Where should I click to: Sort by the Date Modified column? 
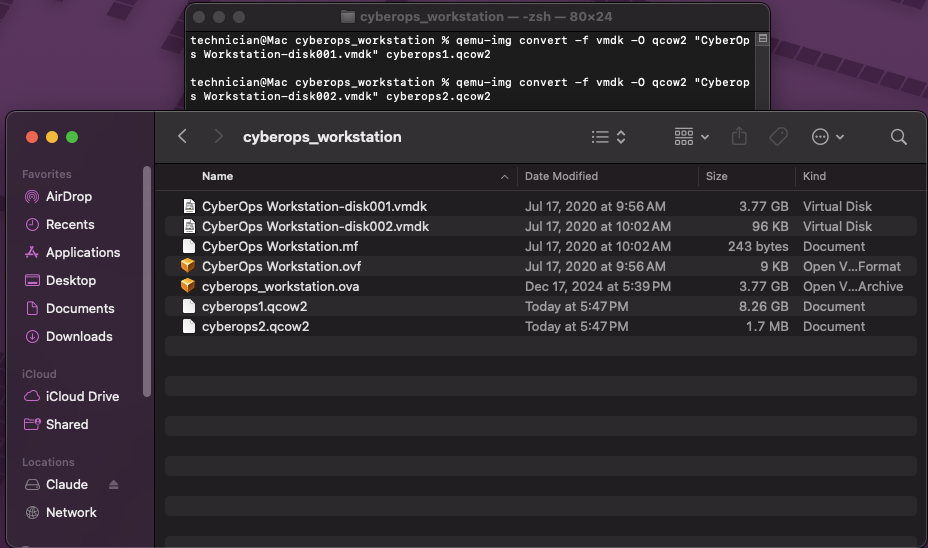coord(561,176)
